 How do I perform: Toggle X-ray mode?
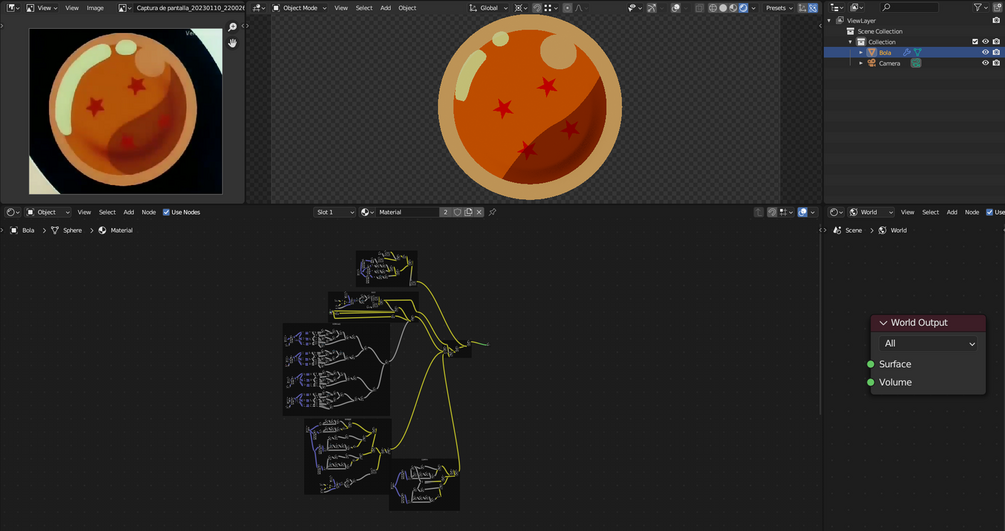click(699, 8)
